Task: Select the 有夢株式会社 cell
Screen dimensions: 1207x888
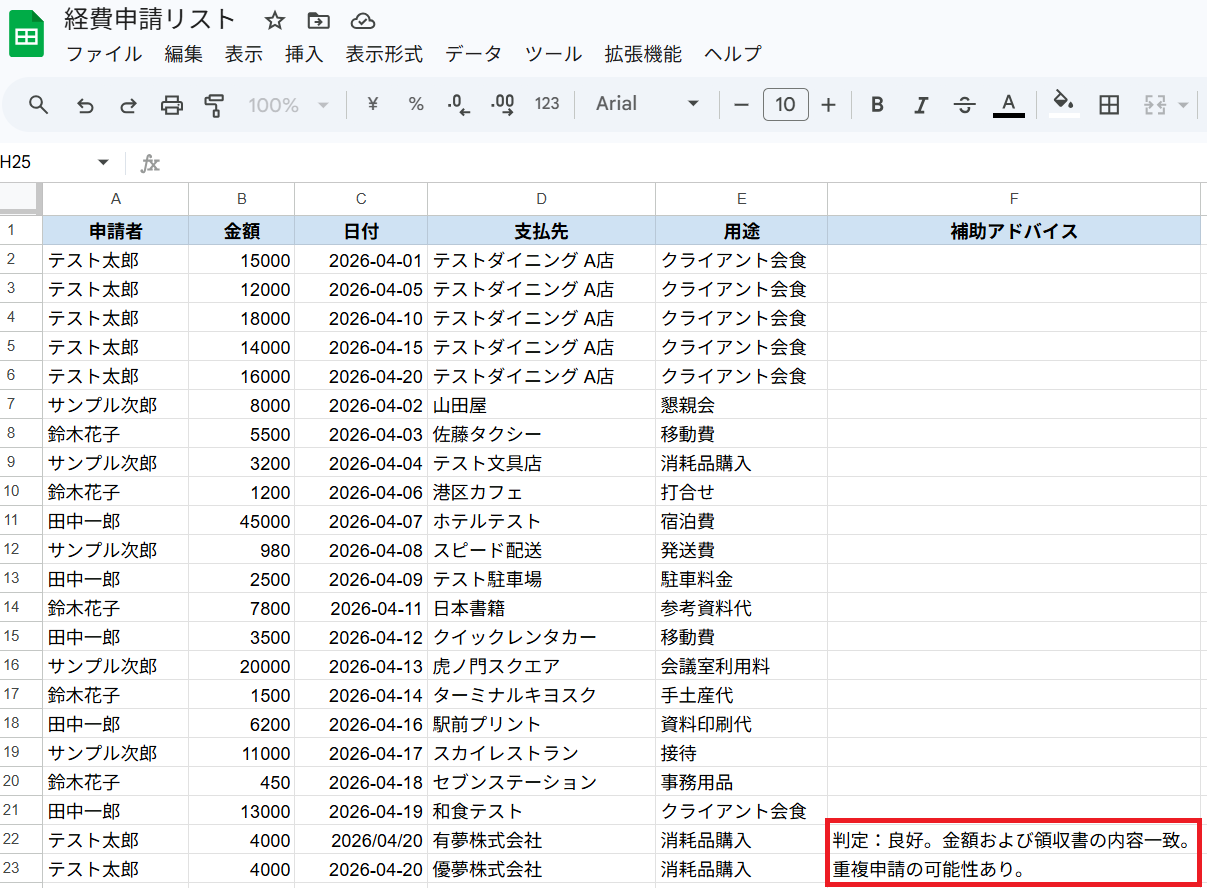Action: 541,840
